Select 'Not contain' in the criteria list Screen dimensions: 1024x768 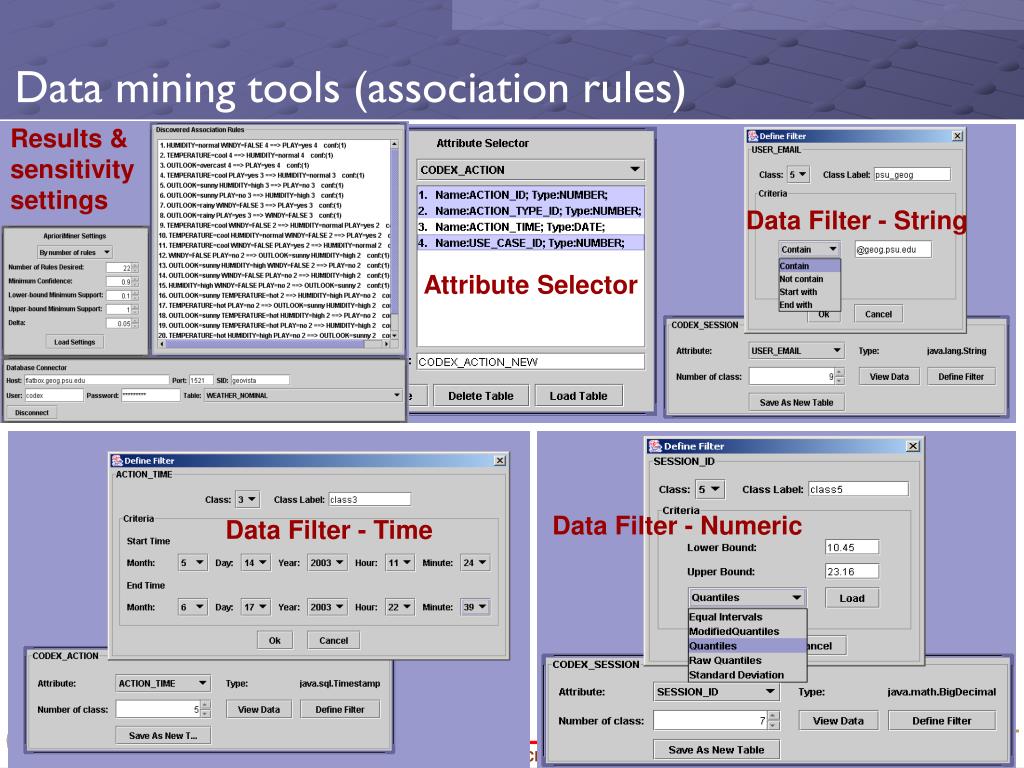click(x=809, y=279)
